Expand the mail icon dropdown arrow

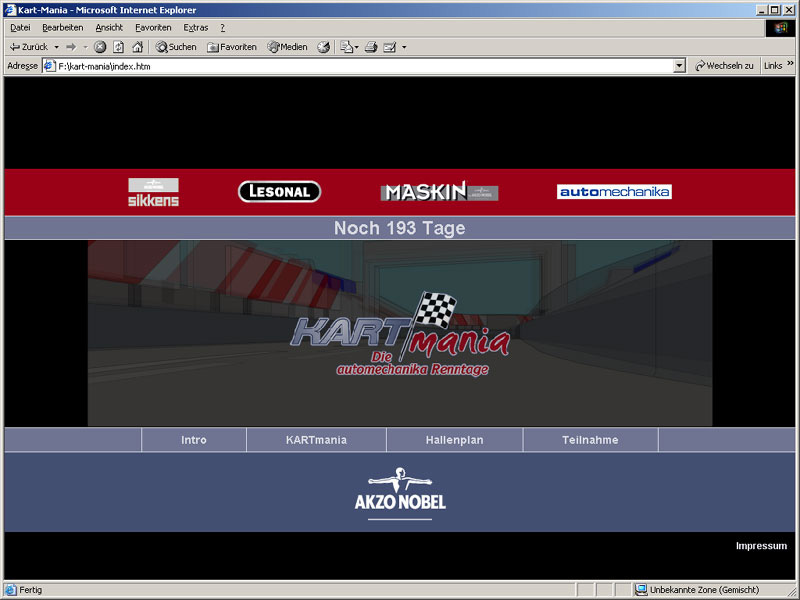point(404,47)
